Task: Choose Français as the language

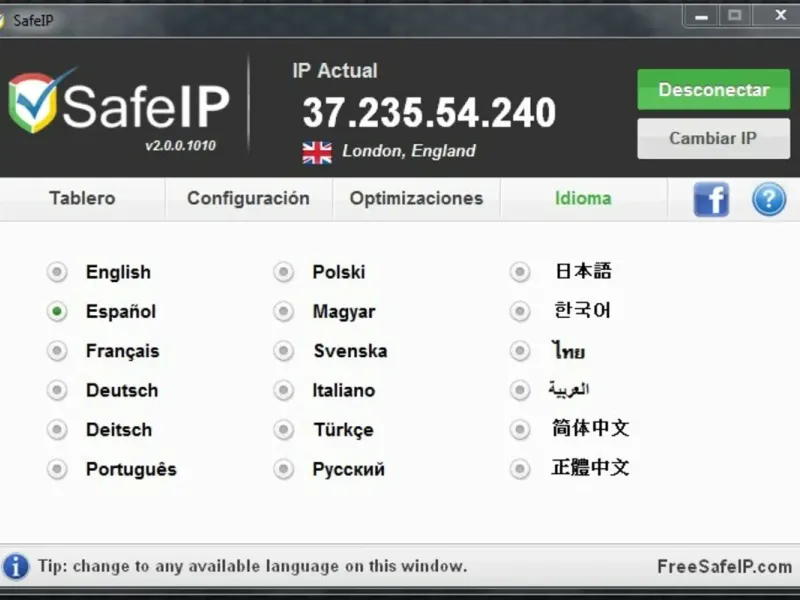Action: pos(57,351)
